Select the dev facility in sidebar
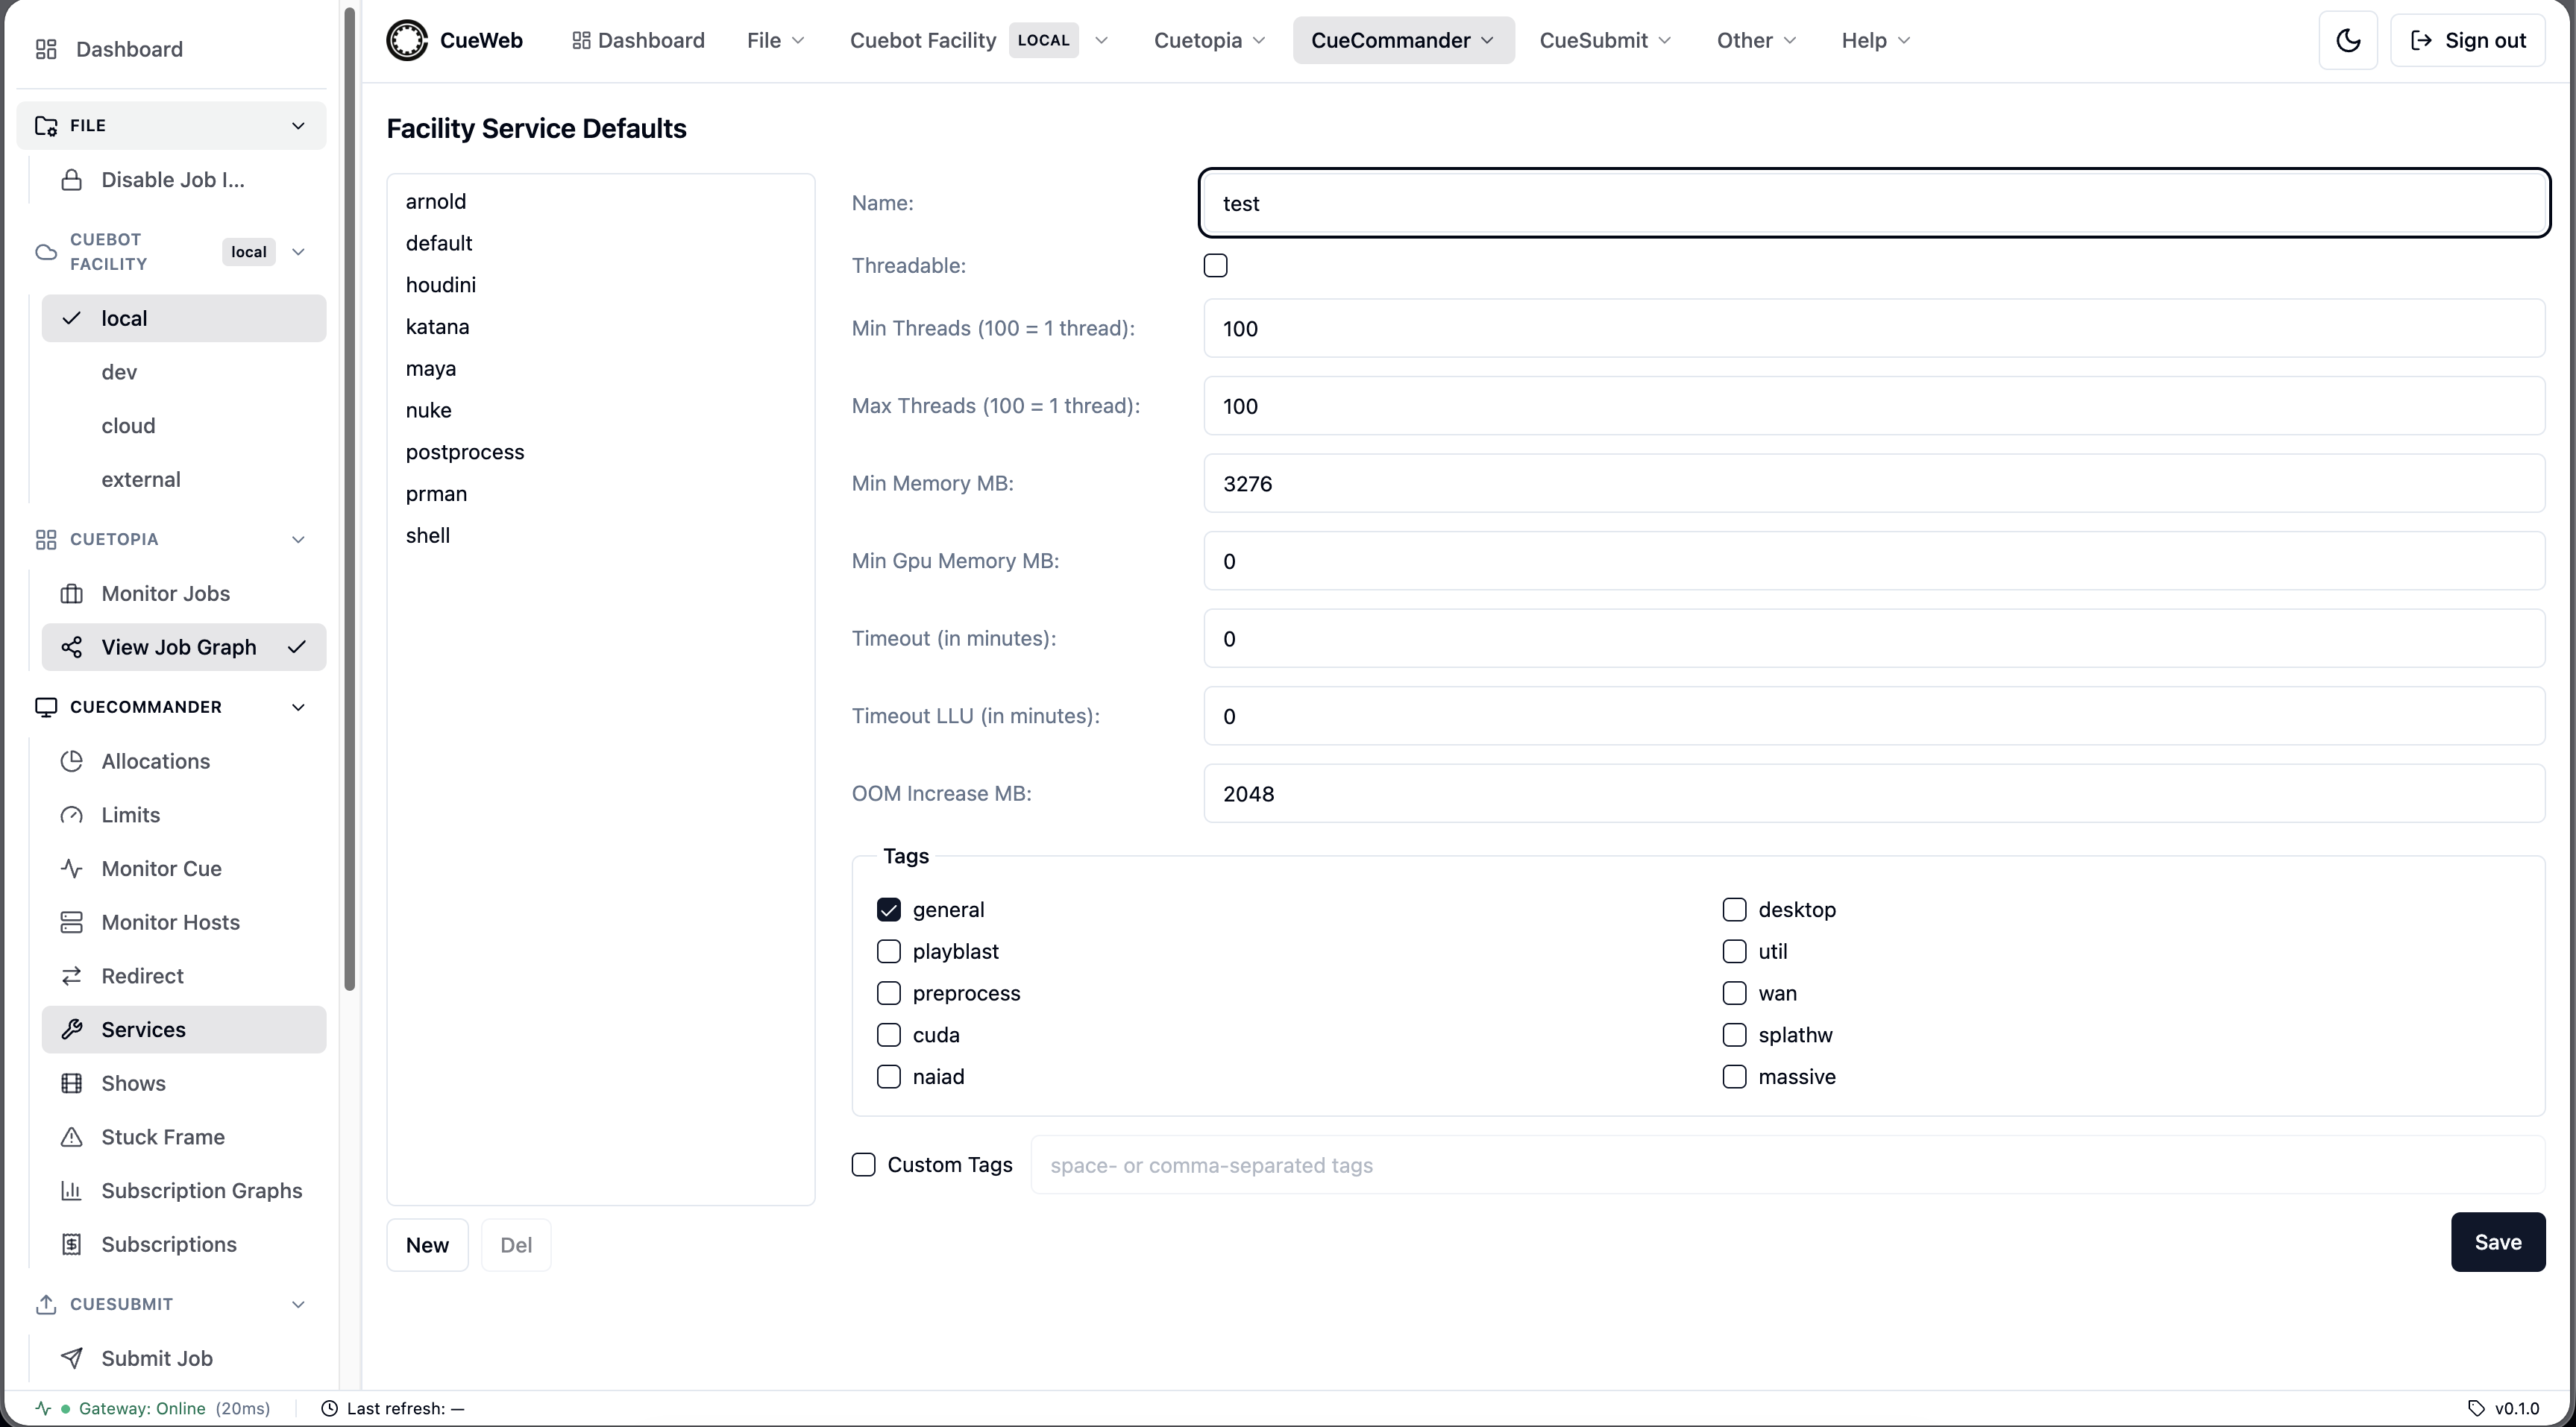The image size is (2576, 1427). pos(184,372)
